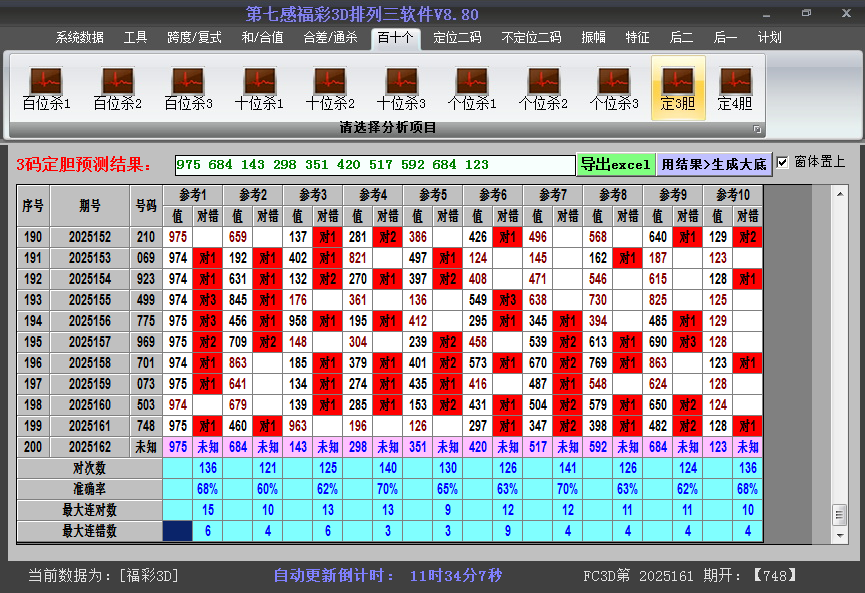Viewport: 865px width, 593px height.
Task: Select the 百位杀3 analysis icon
Action: tap(188, 88)
